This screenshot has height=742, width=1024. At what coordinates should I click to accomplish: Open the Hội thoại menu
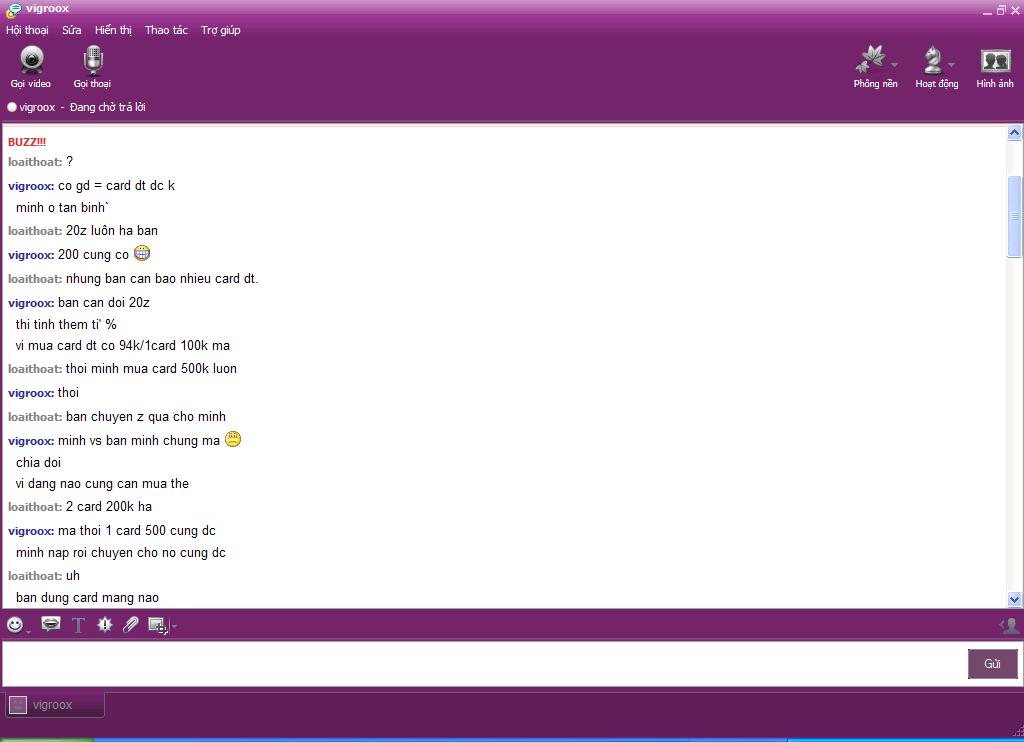(27, 30)
